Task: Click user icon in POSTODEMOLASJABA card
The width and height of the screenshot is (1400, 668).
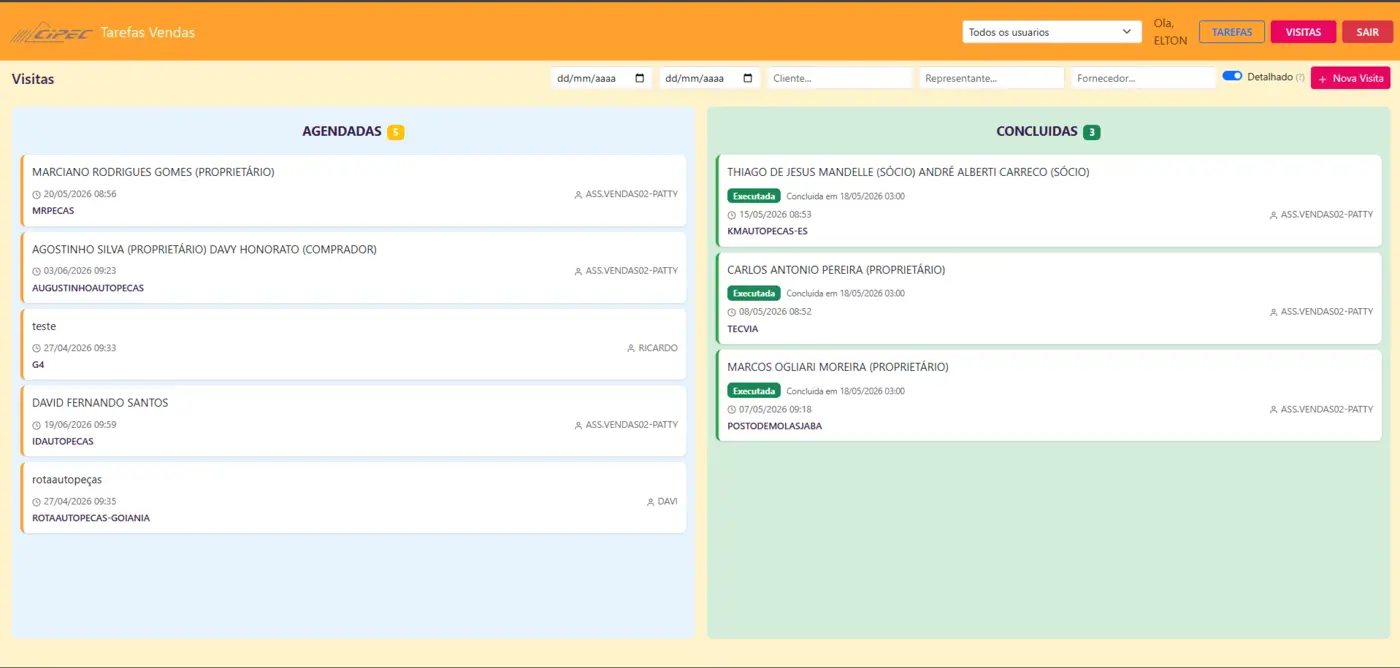Action: point(1274,410)
